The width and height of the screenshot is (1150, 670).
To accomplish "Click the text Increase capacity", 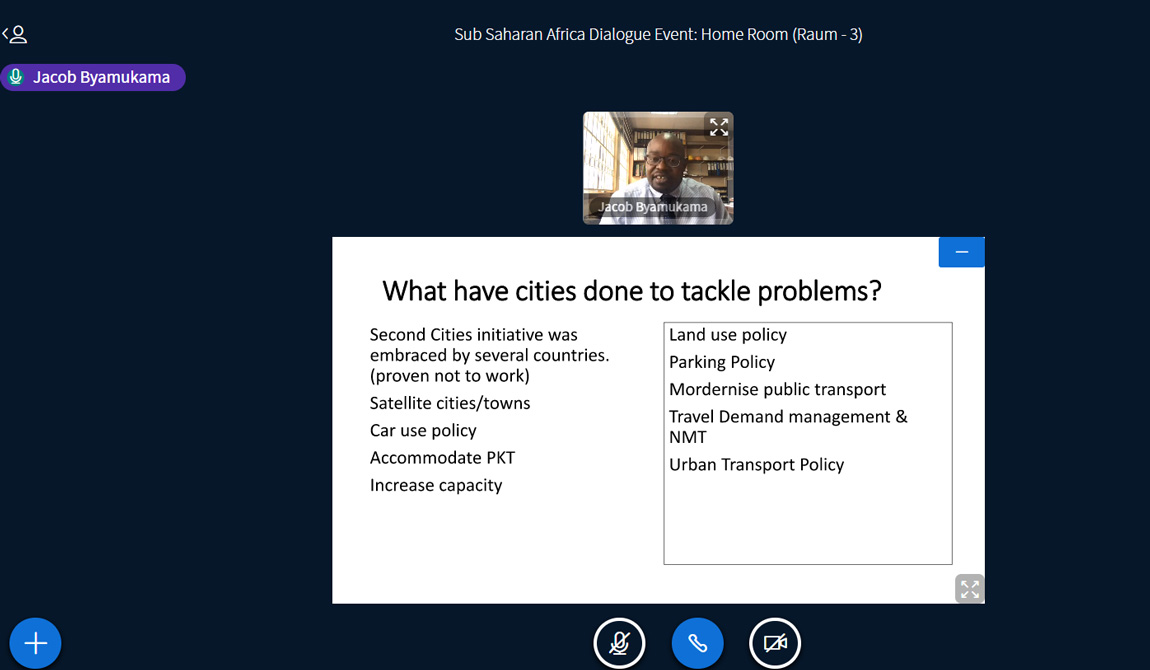I will pos(436,485).
